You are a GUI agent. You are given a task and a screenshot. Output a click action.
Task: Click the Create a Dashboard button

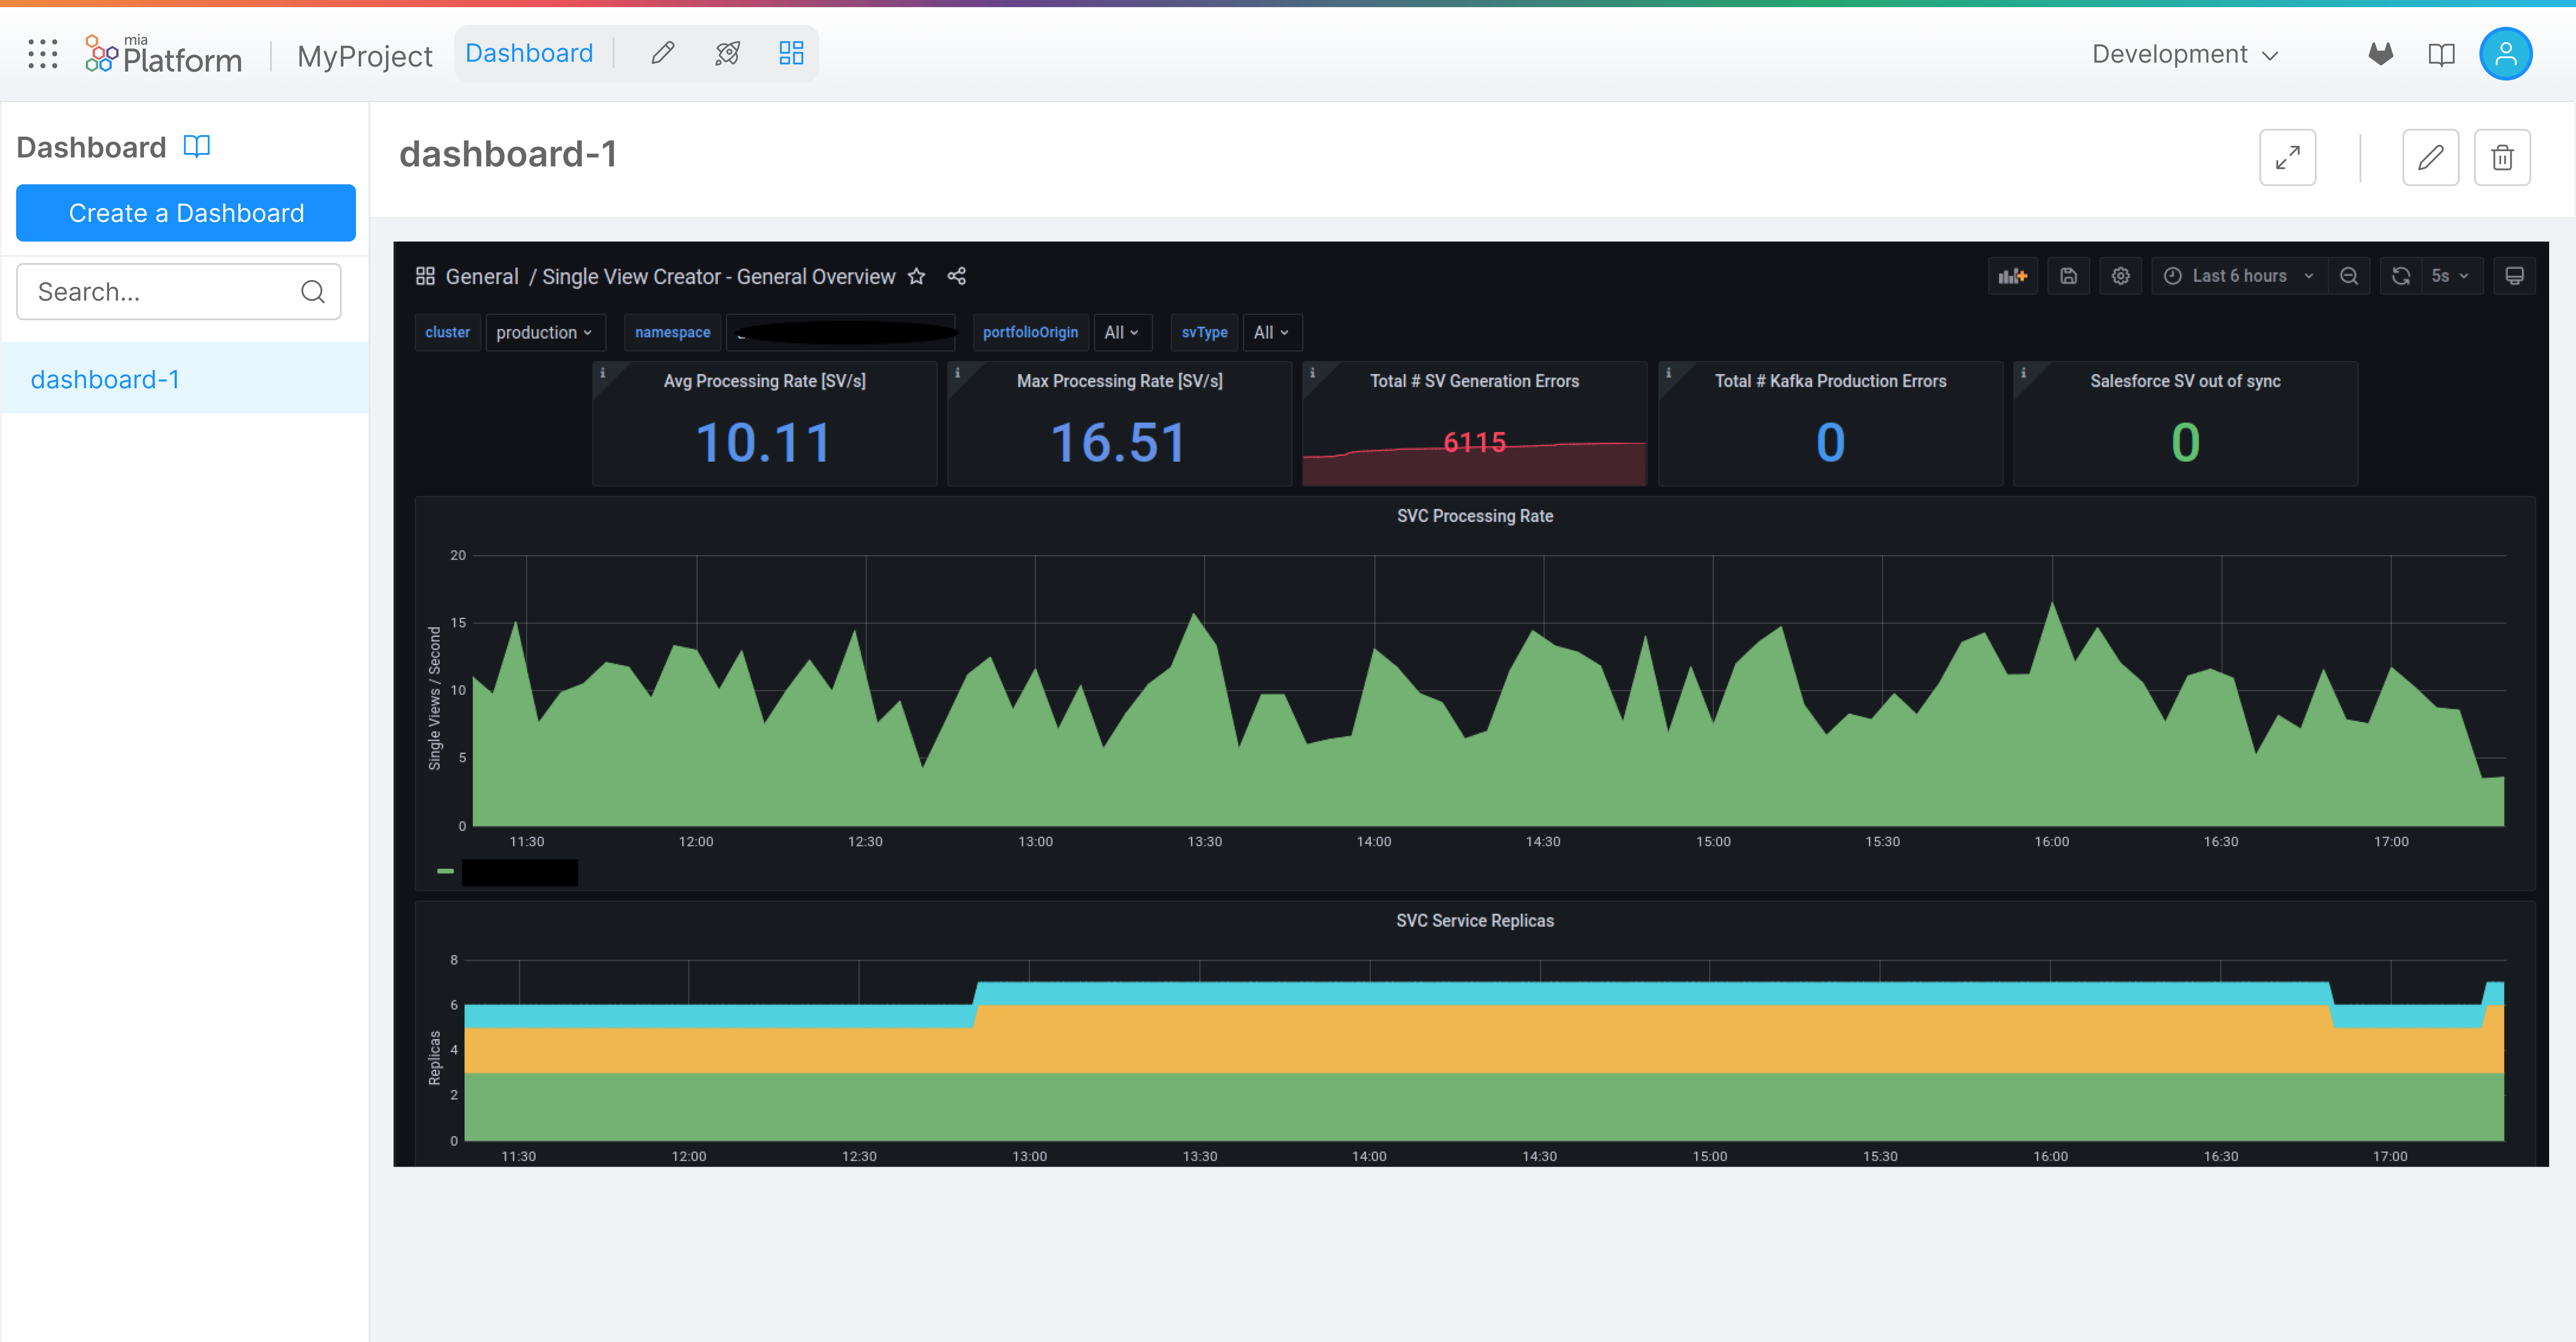pos(185,212)
